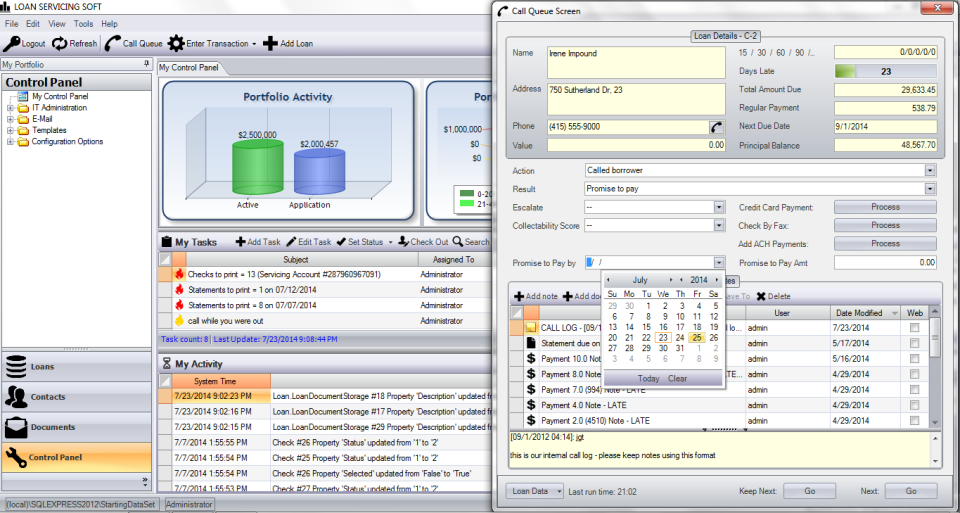The image size is (960, 513).
Task: Select My Control Panel tree item
Action: point(60,96)
